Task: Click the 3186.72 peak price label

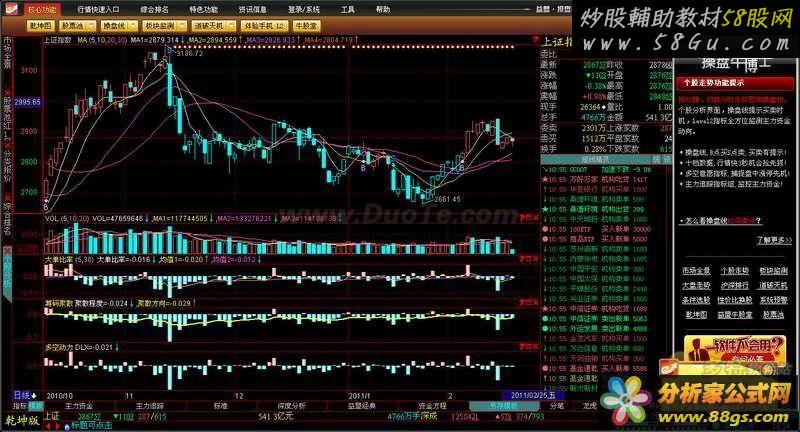Action: 190,53
